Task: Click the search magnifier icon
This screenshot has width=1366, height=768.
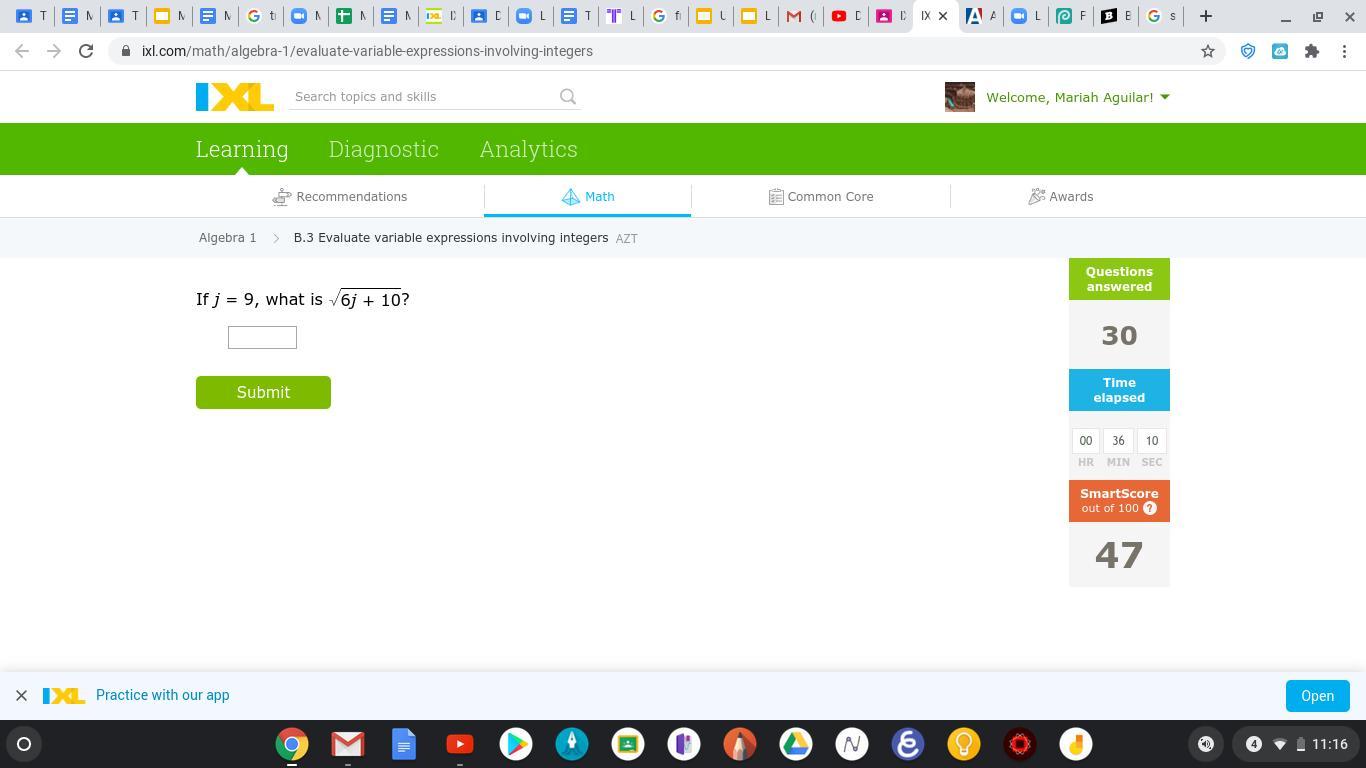Action: click(x=568, y=97)
